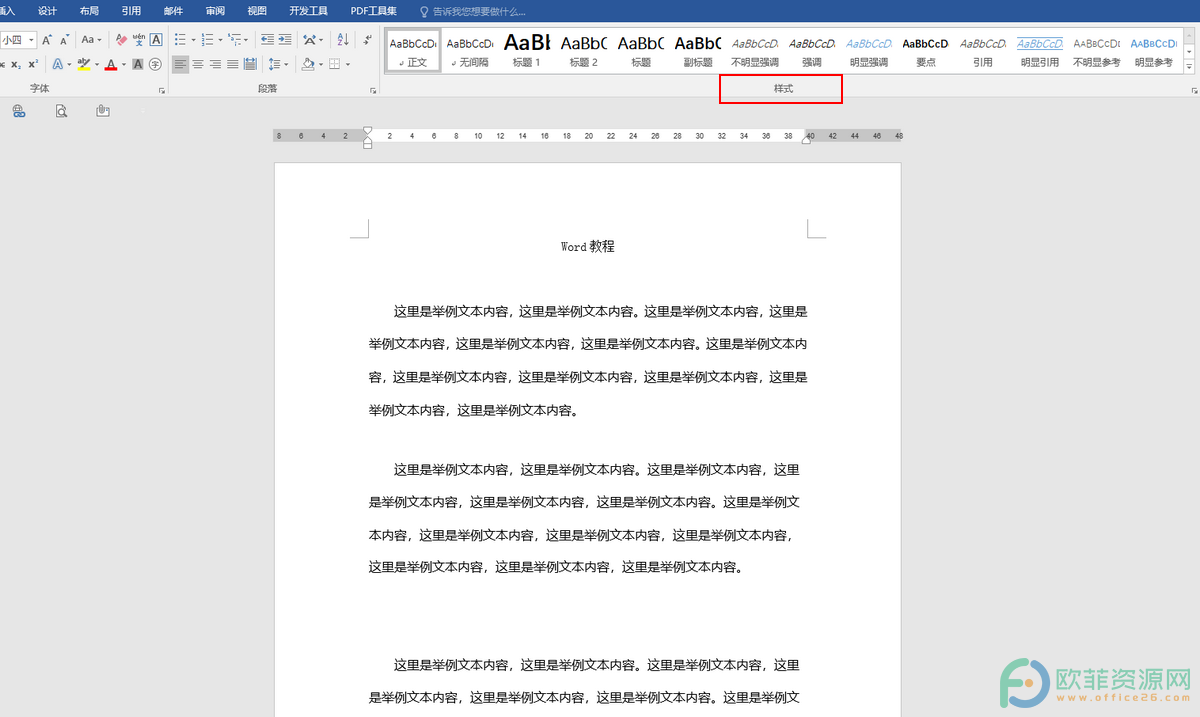The width and height of the screenshot is (1200, 717).
Task: Toggle character shading (gray A)
Action: [138, 64]
